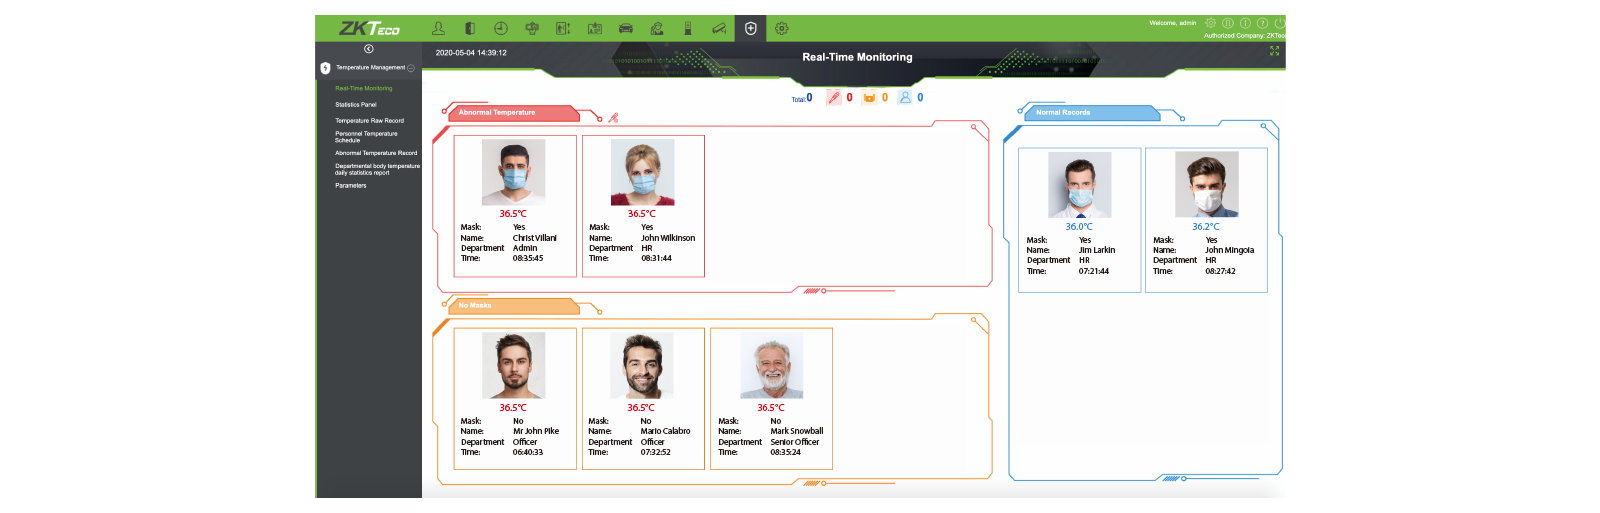
Task: Click the 'Welcome, admin' text
Action: coord(1173,23)
